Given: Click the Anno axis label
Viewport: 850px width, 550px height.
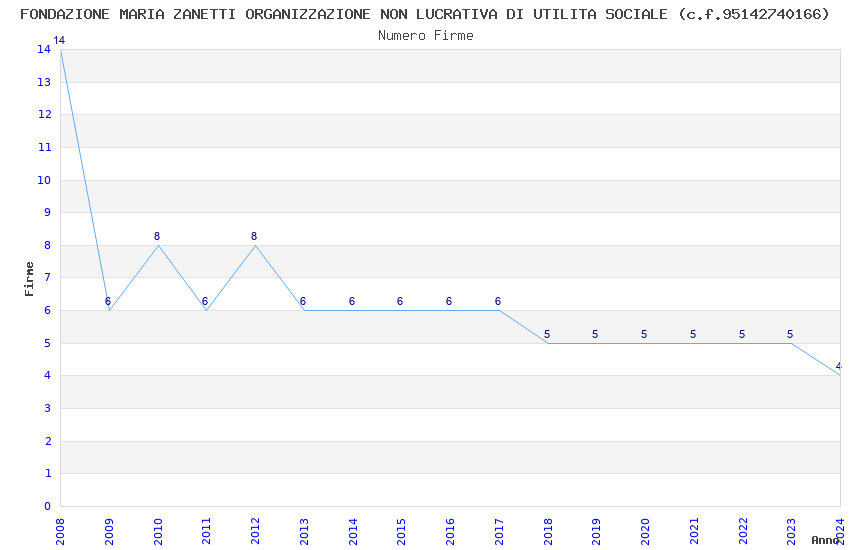Looking at the screenshot, I should [825, 540].
